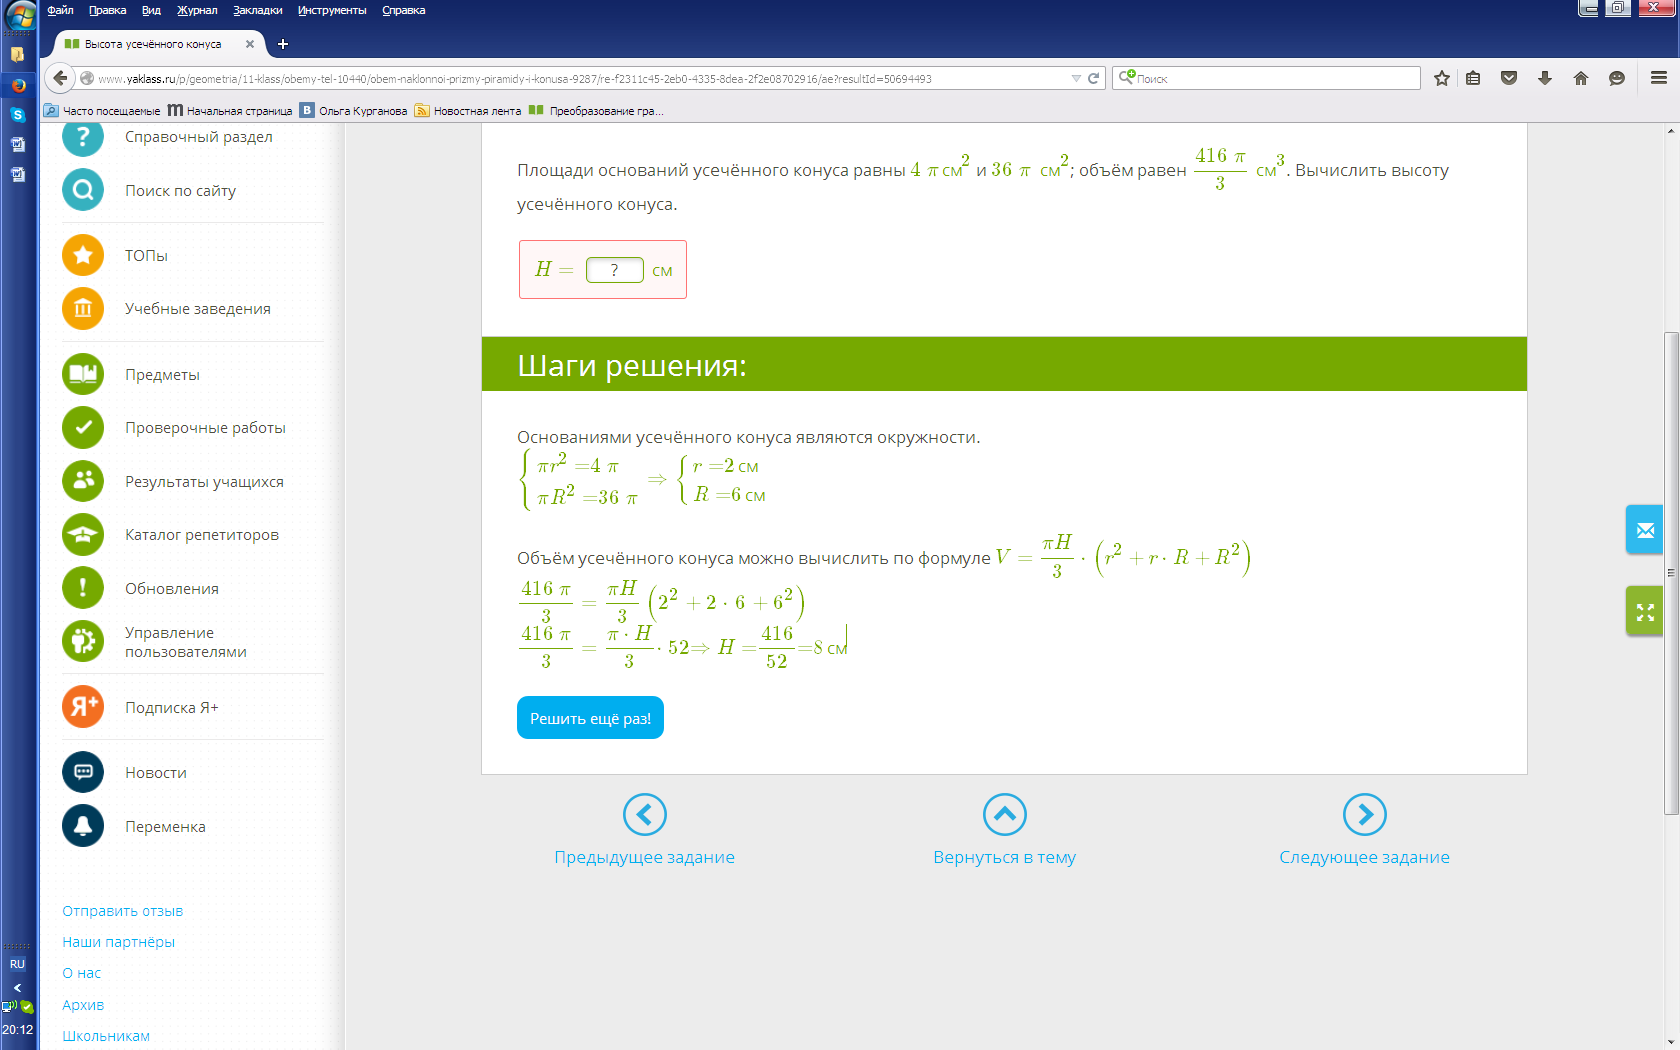Open the Результаты учащихся people icon
The height and width of the screenshot is (1050, 1680).
pos(83,481)
